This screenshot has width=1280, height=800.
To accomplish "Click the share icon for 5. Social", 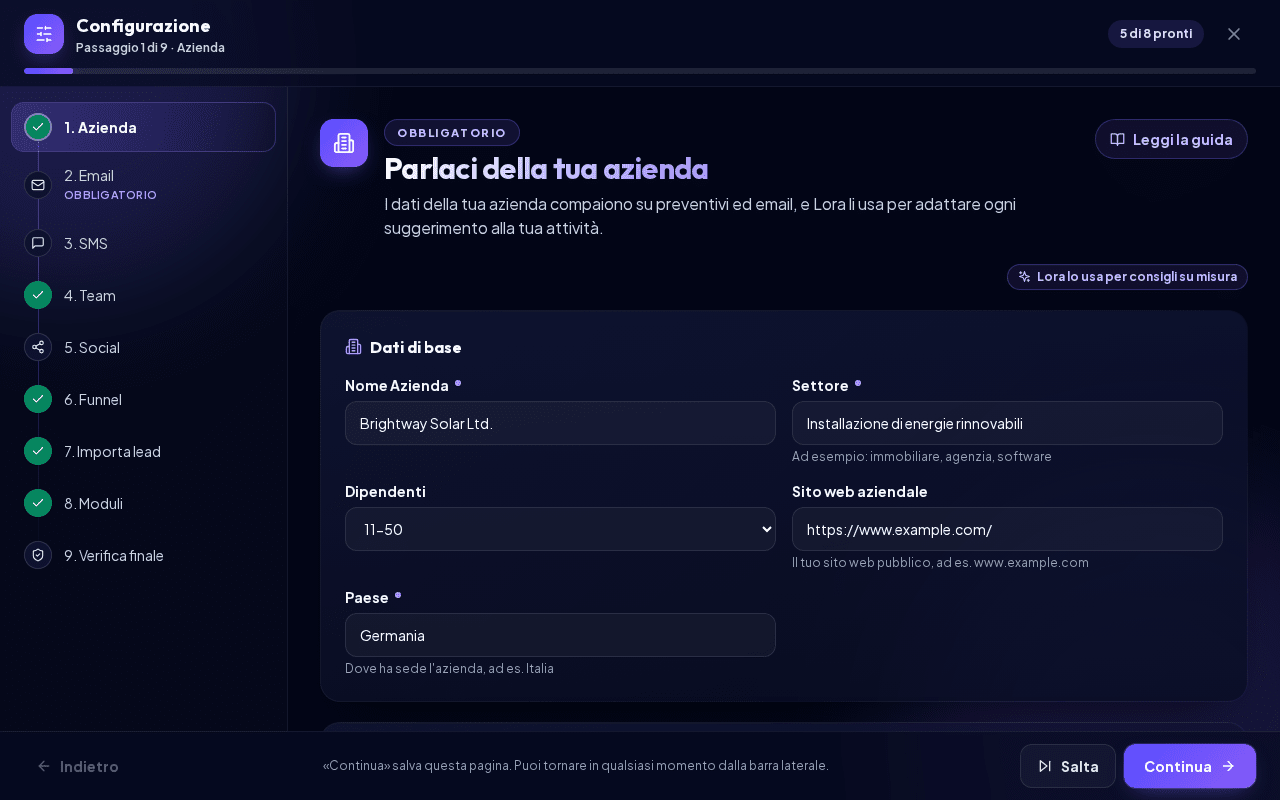I will (38, 347).
